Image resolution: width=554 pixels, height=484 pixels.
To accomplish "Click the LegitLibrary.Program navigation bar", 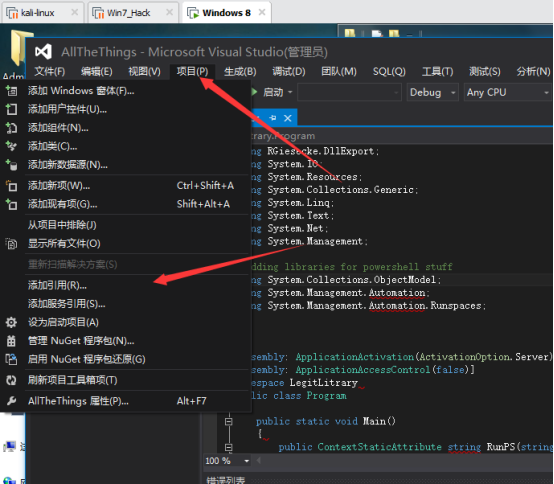I will tap(401, 136).
